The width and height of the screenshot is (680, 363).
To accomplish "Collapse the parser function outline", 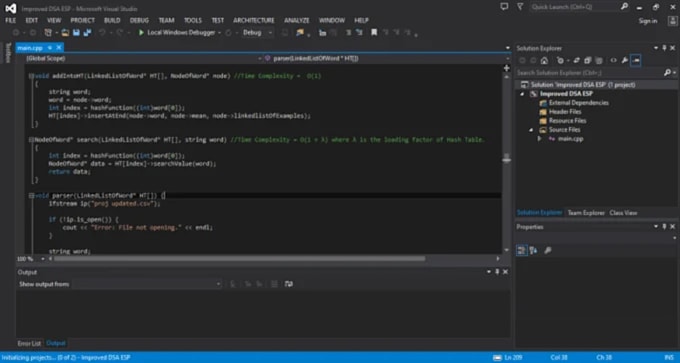I will tap(31, 196).
